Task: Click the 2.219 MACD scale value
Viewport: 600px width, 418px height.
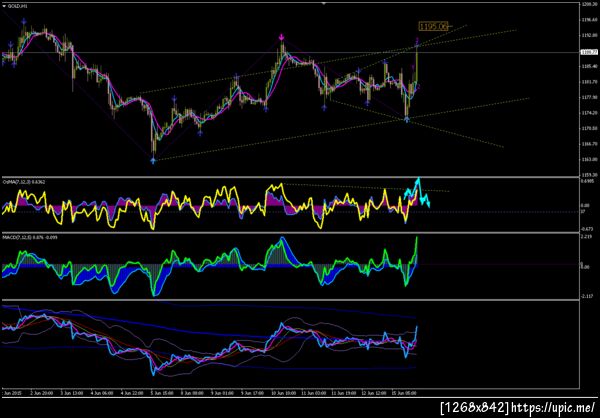Action: (586, 237)
